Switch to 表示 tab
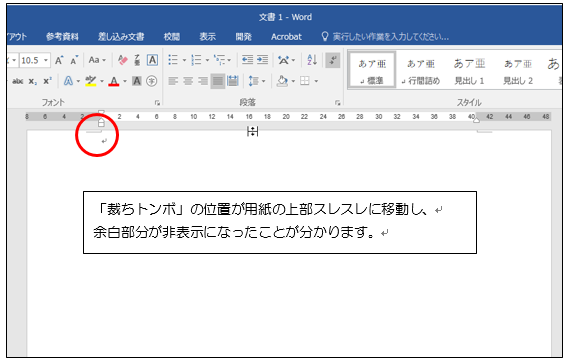Viewport: 567px width, 361px height. click(208, 37)
